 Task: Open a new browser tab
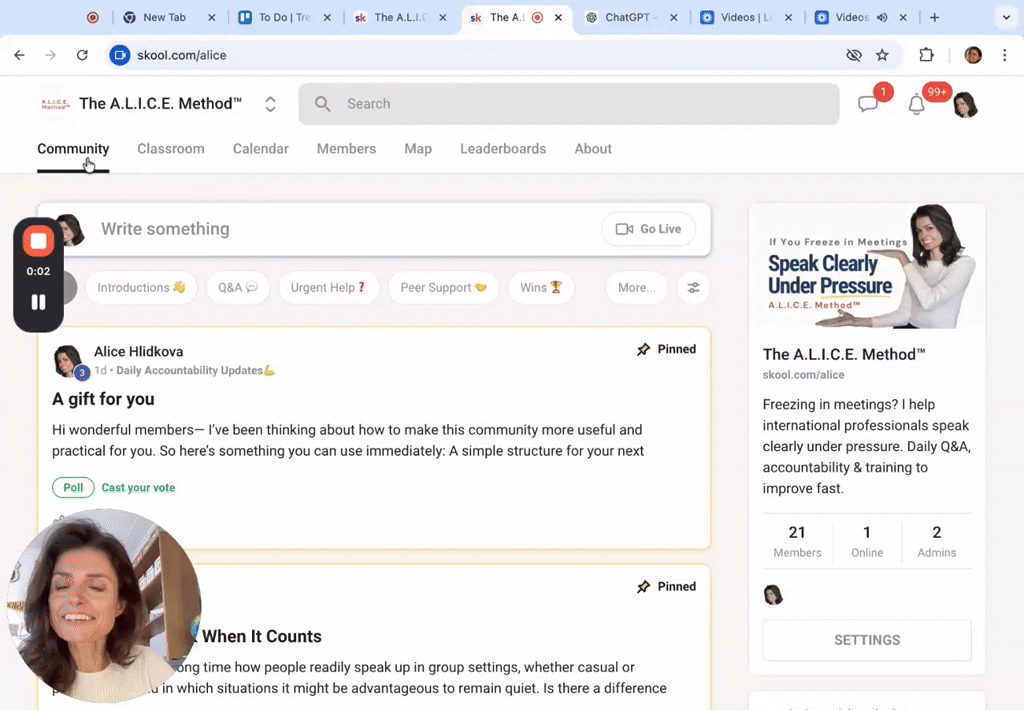[x=935, y=18]
